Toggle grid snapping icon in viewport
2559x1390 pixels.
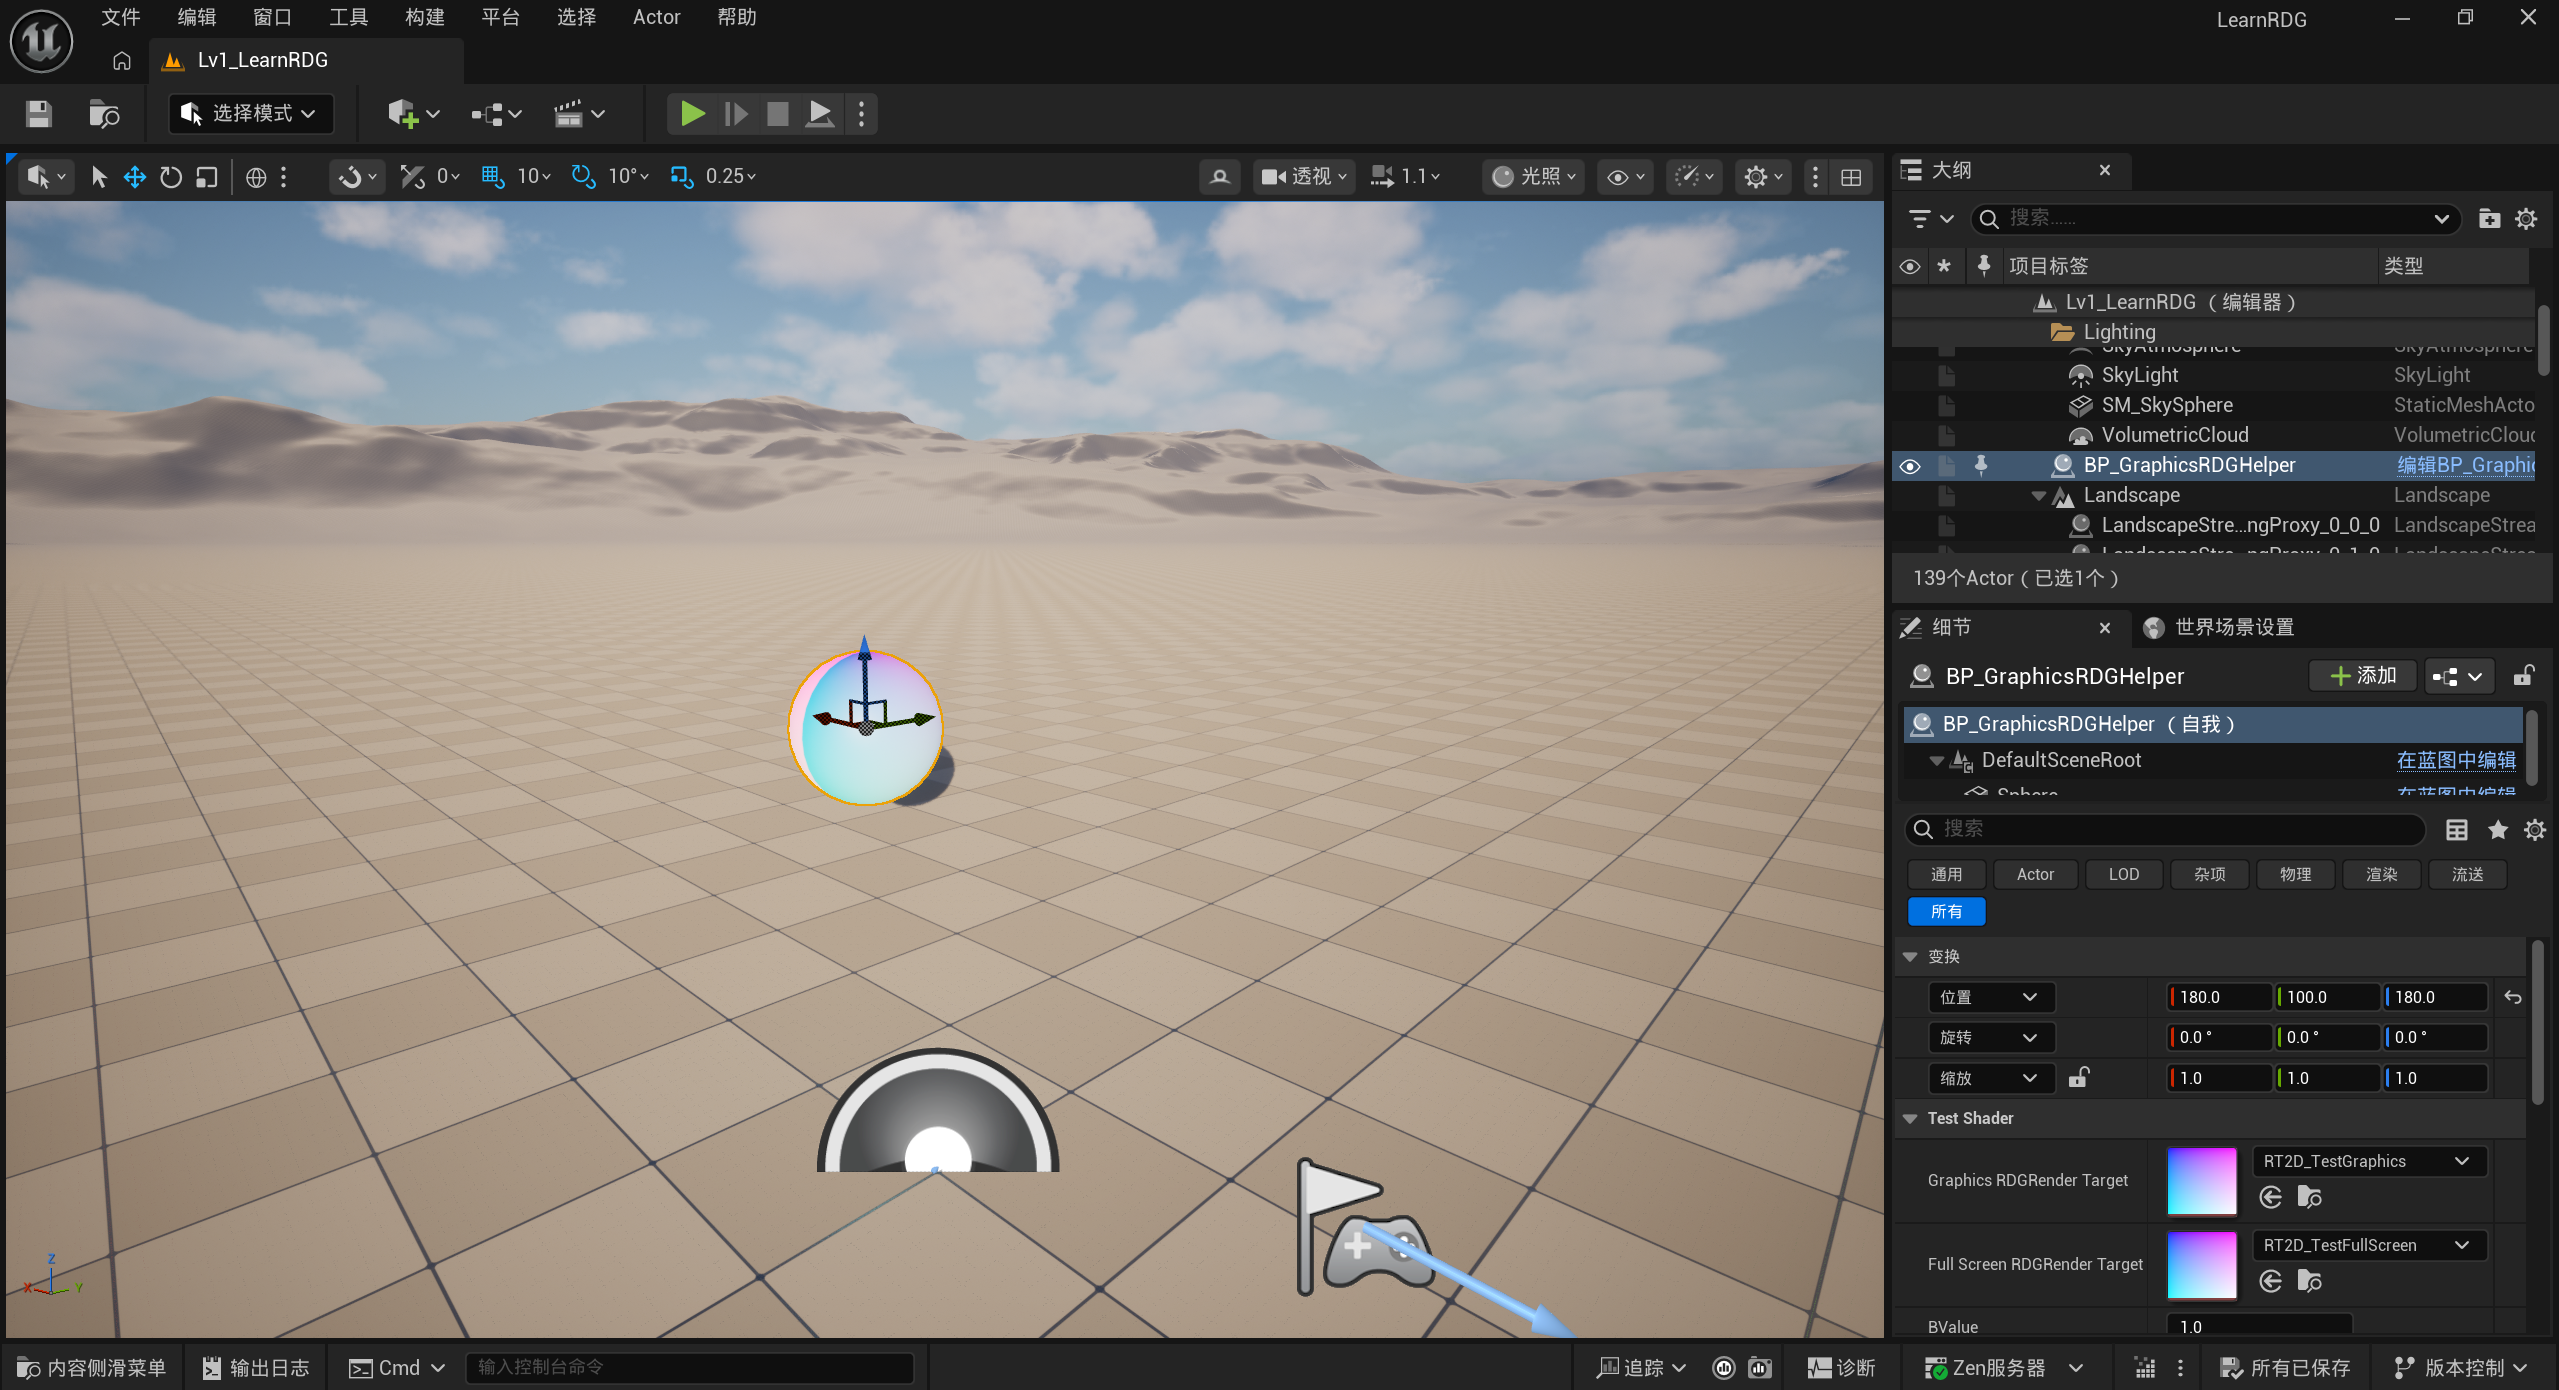pos(492,177)
